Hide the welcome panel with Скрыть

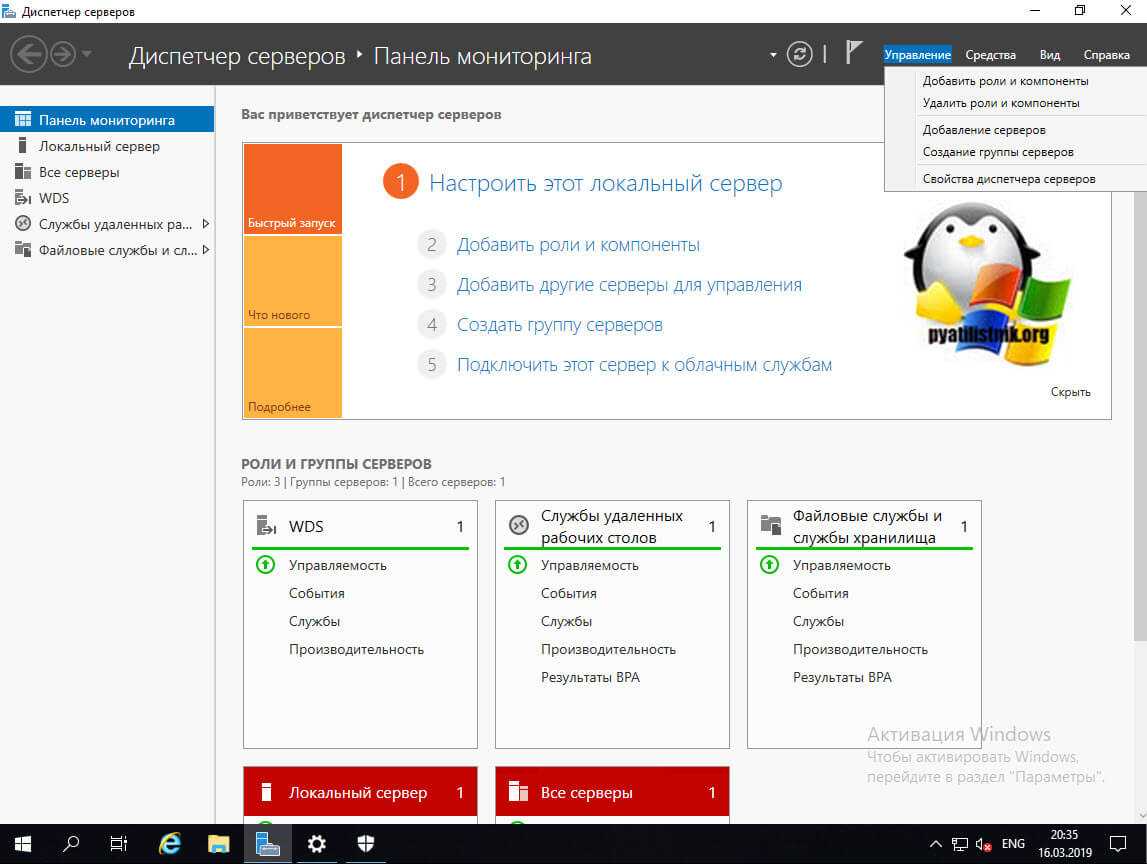pos(1070,392)
